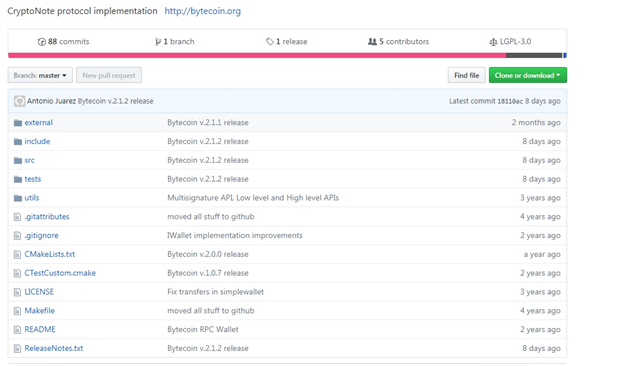Click the pink language bar segment
The height and width of the screenshot is (366, 628).
click(257, 55)
